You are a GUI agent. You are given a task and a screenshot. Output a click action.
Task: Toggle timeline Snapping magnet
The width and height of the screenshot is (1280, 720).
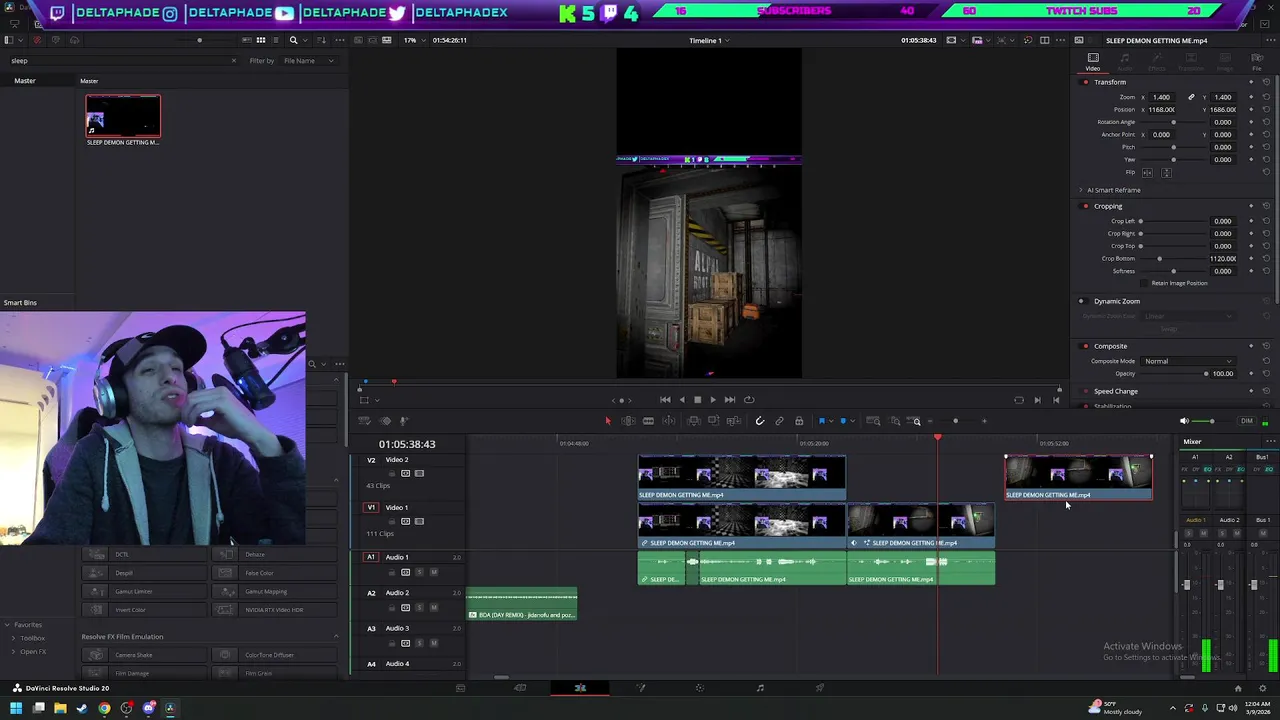point(760,421)
